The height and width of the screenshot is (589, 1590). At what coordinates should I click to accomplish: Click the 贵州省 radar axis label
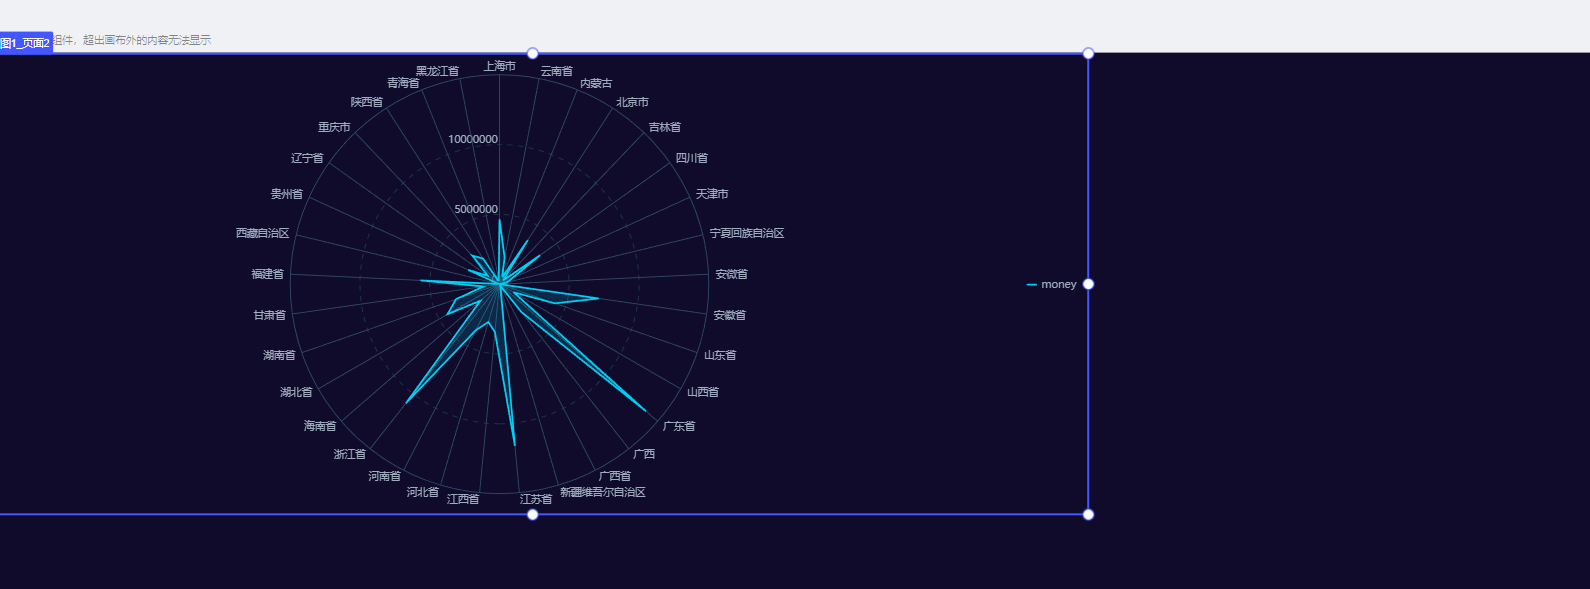287,194
